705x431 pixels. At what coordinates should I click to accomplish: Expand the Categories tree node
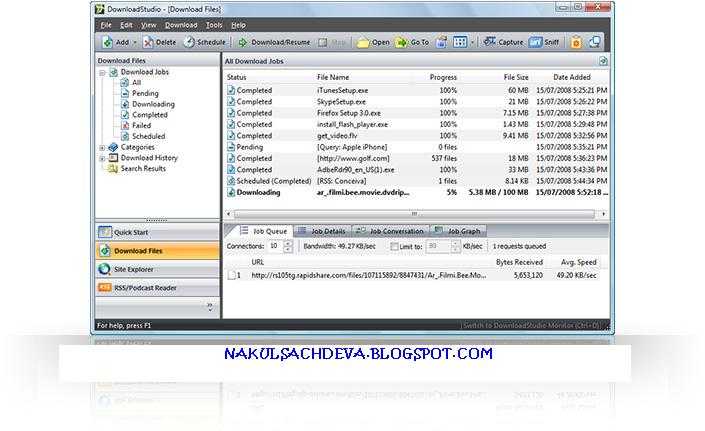click(102, 147)
